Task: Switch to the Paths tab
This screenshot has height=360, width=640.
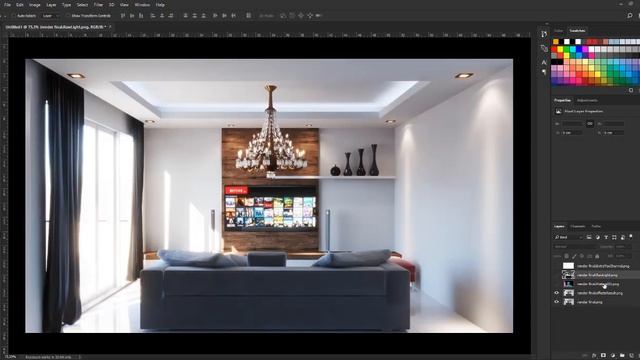Action: pos(596,226)
